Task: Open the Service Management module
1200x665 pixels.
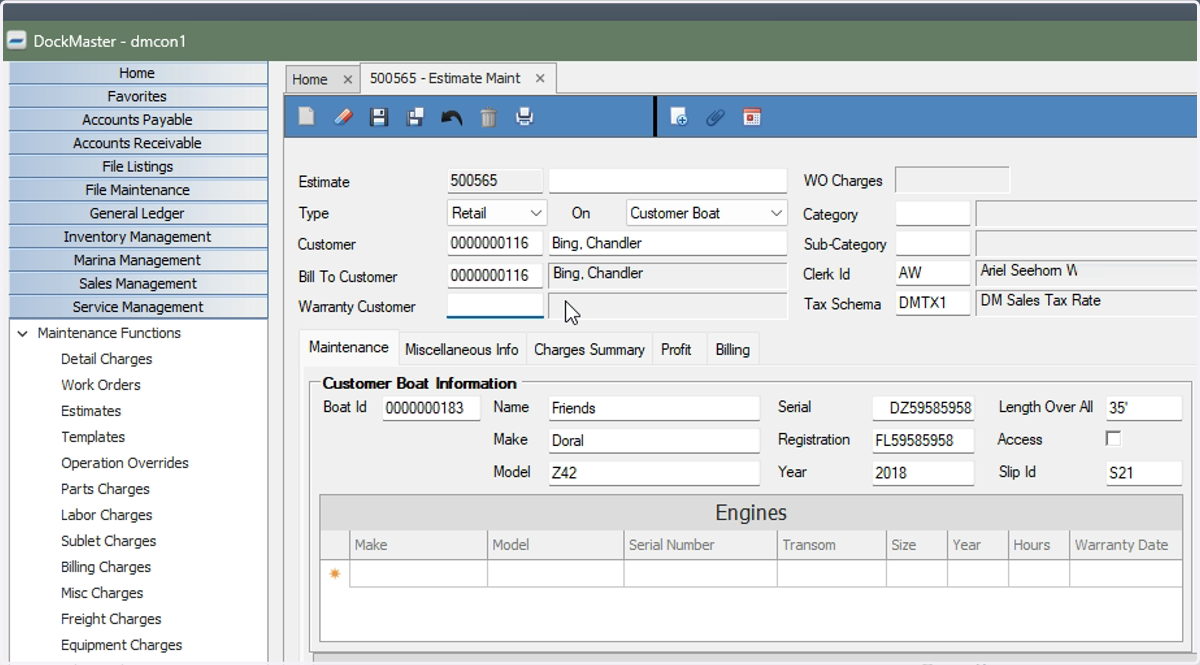Action: [138, 307]
